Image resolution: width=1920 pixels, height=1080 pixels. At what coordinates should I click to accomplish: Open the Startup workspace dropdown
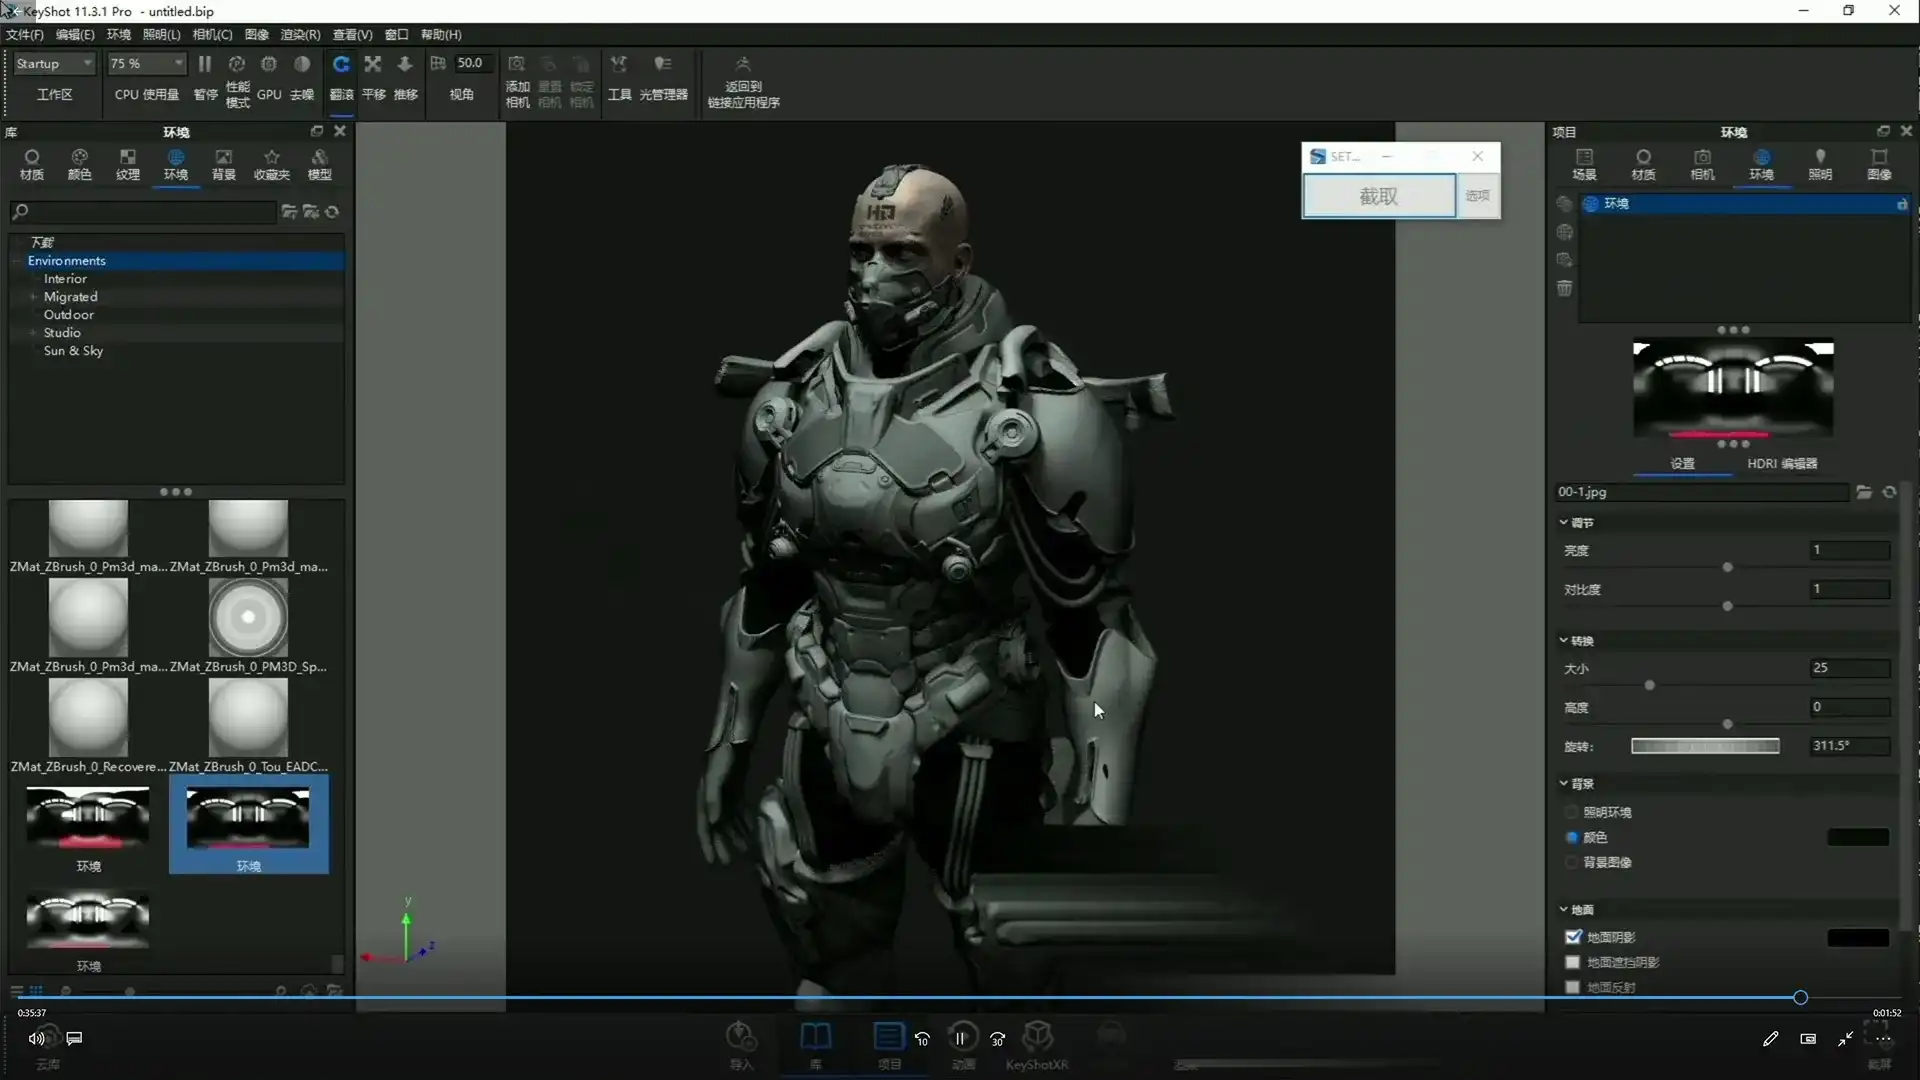(55, 63)
